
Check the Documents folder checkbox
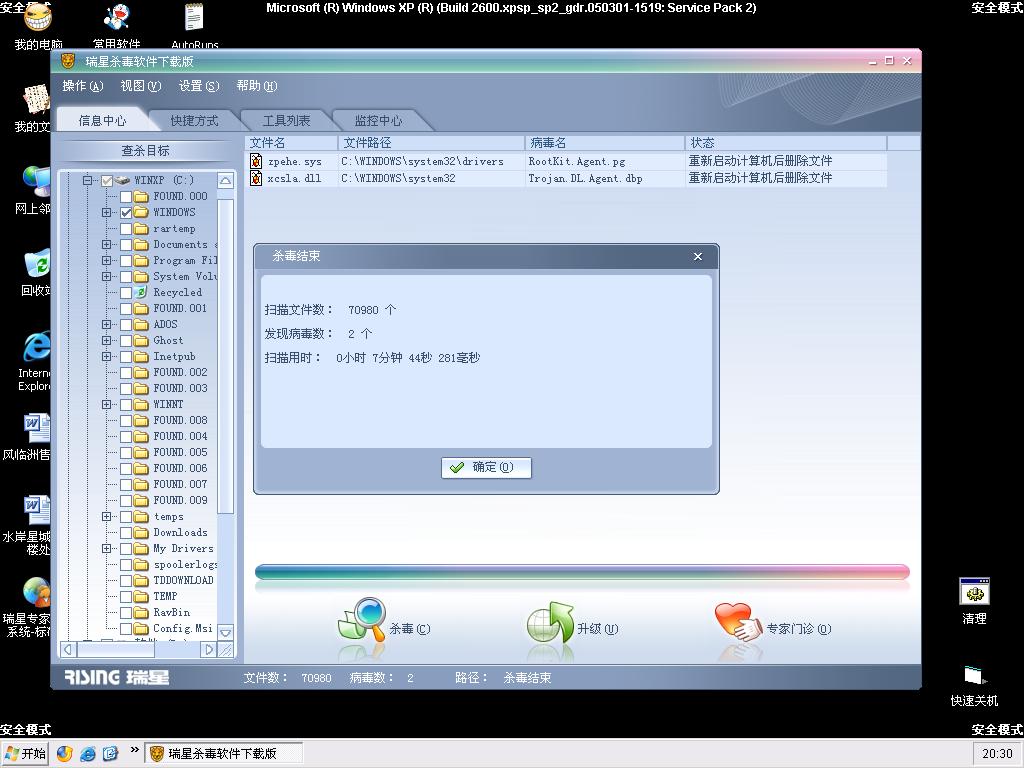pyautogui.click(x=126, y=245)
